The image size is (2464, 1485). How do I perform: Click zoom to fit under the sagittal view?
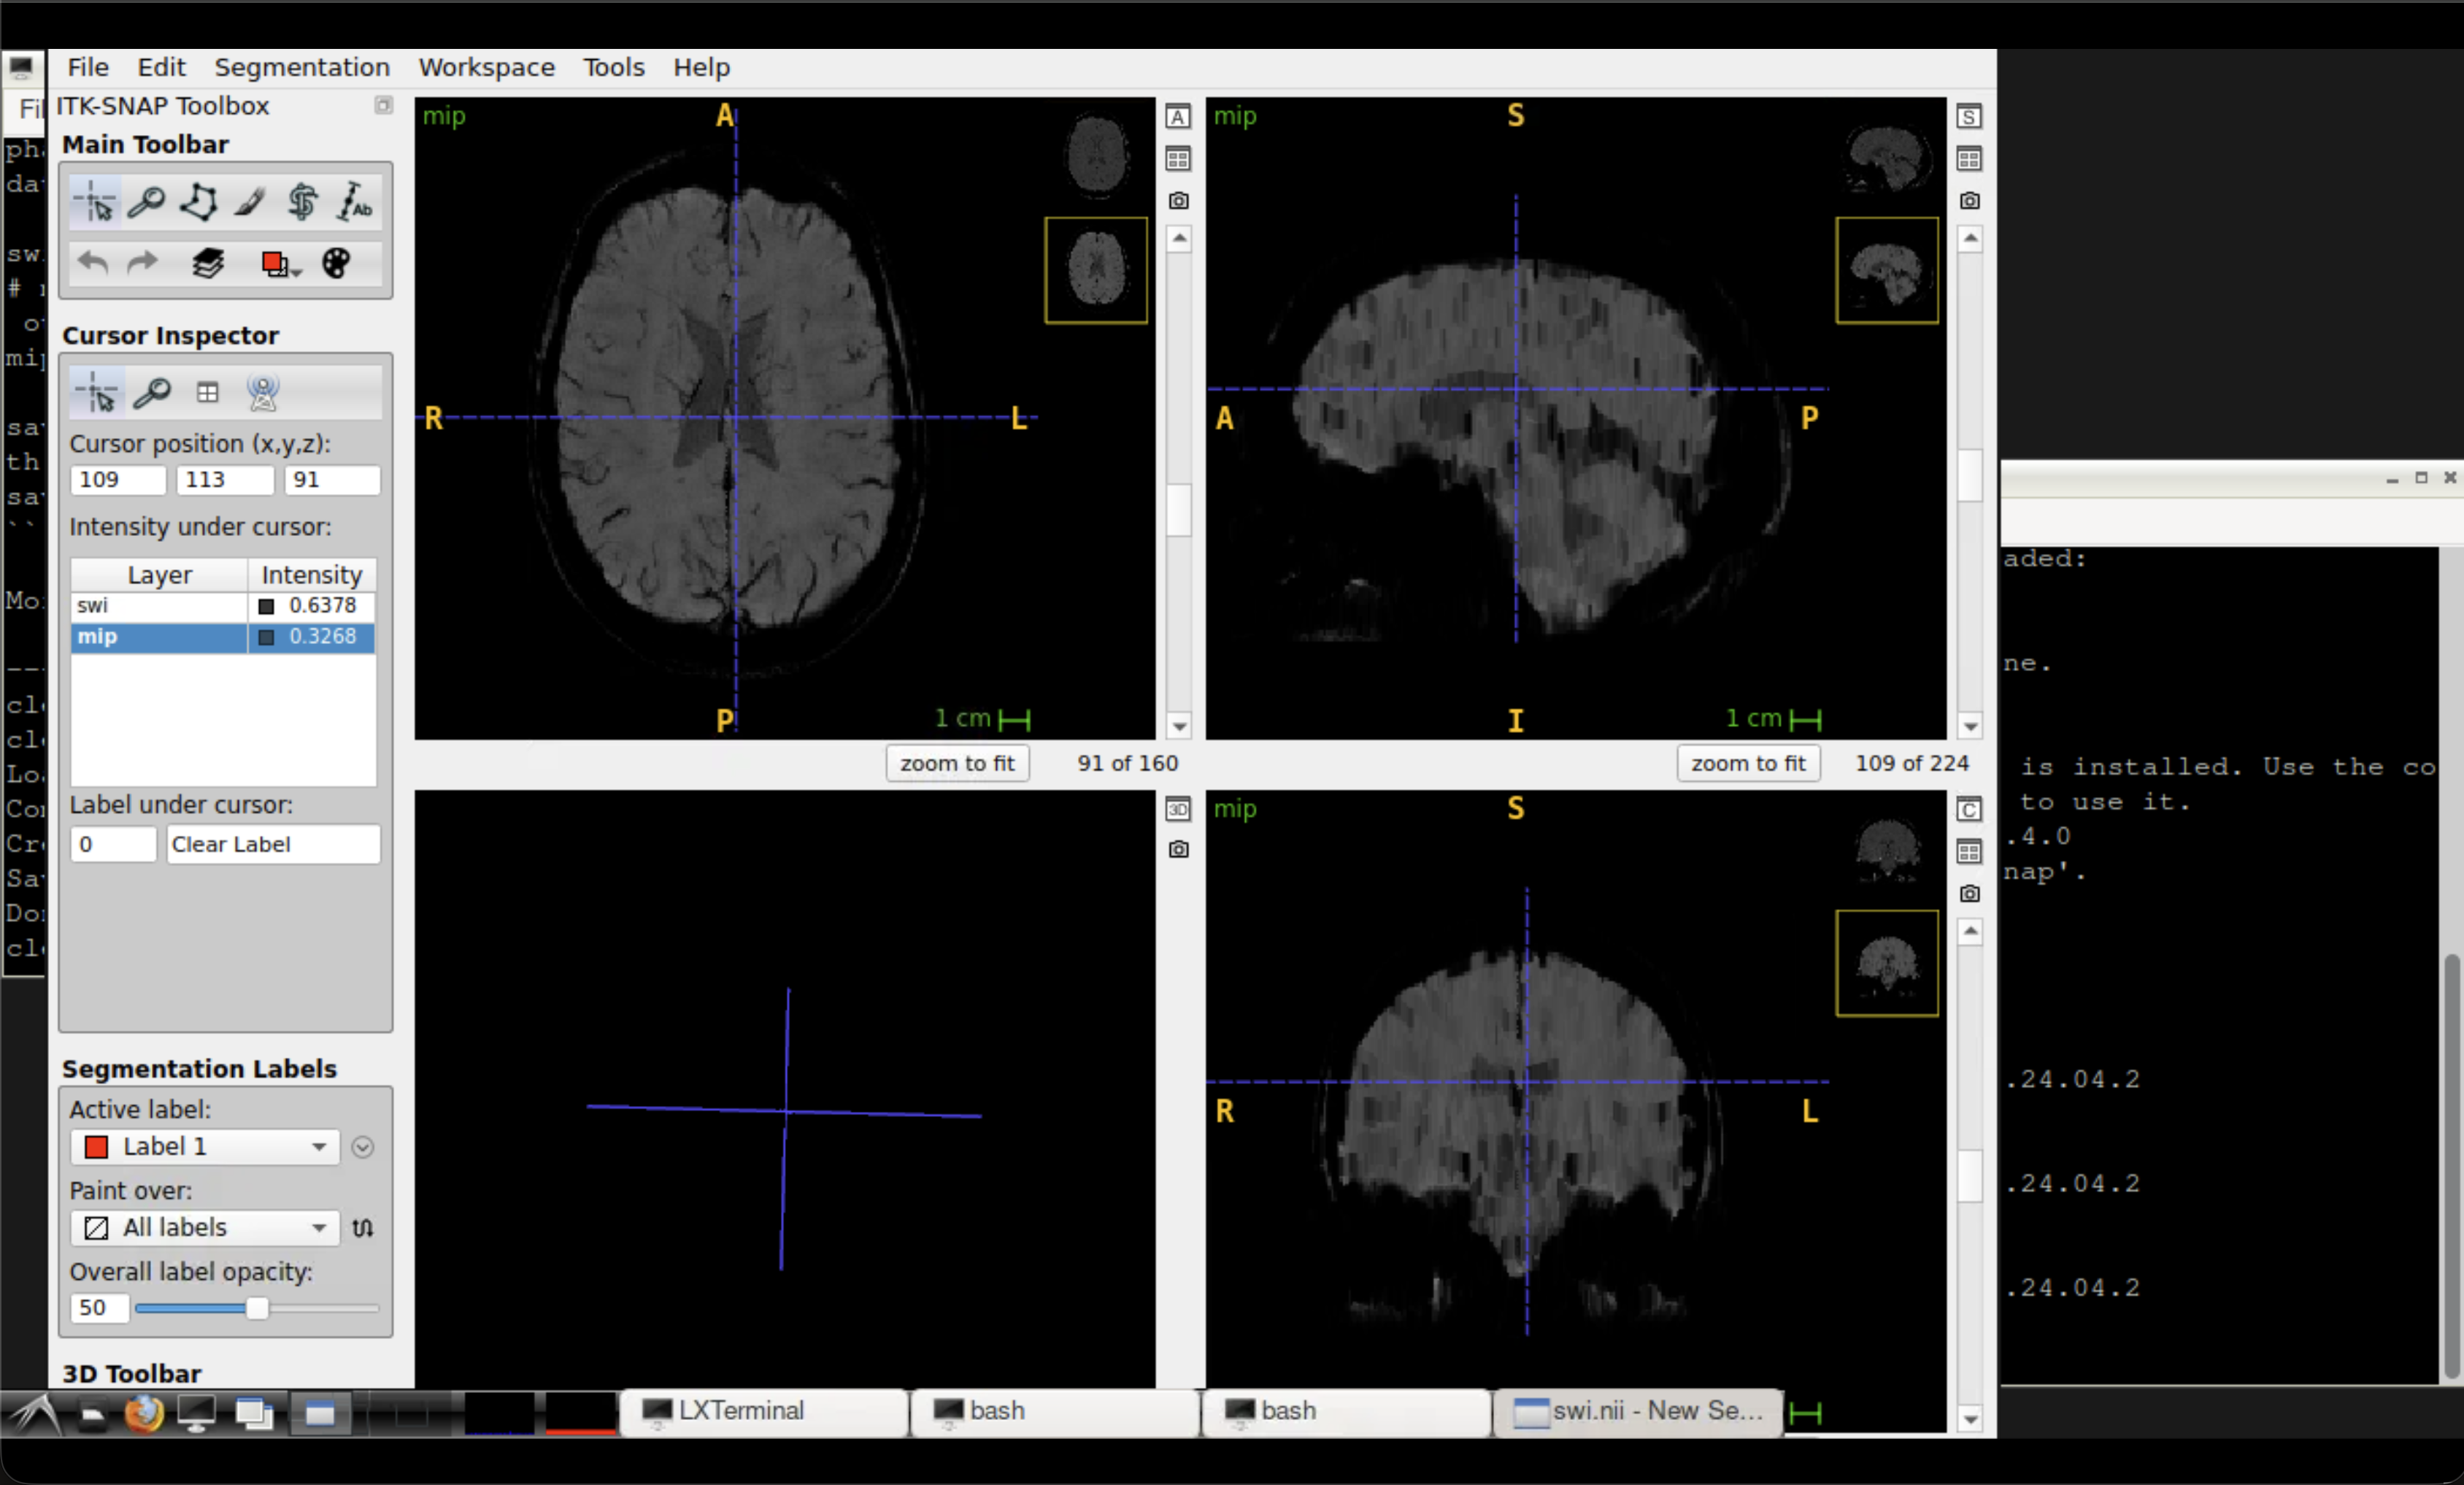click(x=1748, y=763)
